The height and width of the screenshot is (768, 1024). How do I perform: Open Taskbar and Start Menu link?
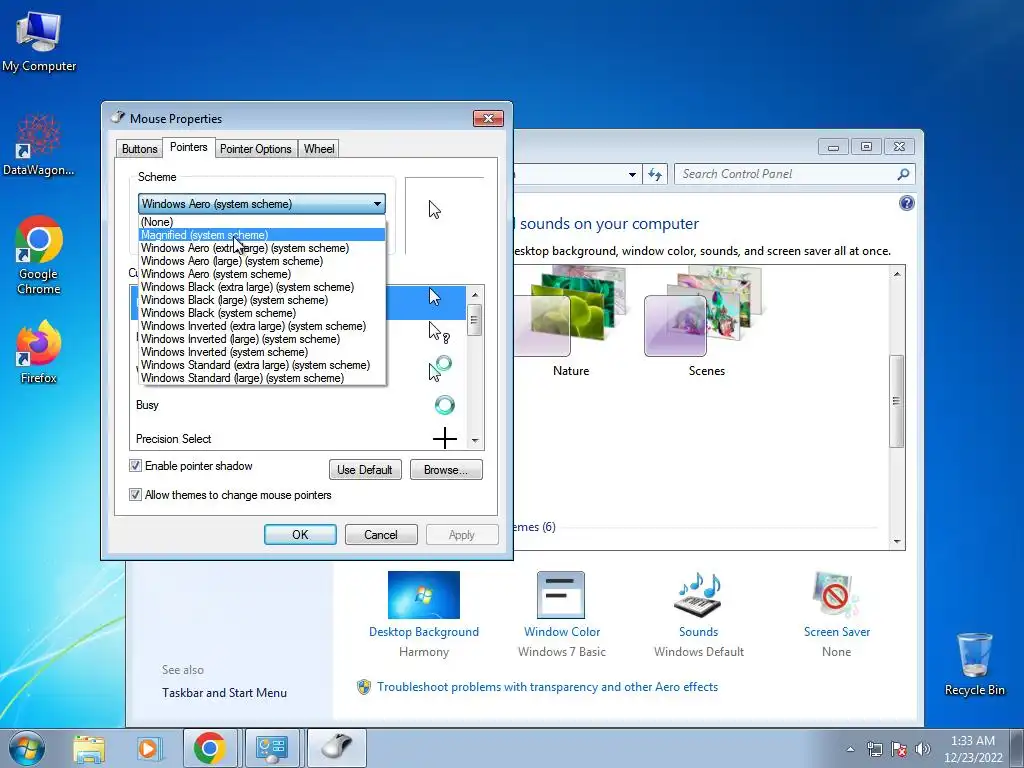[x=224, y=693]
